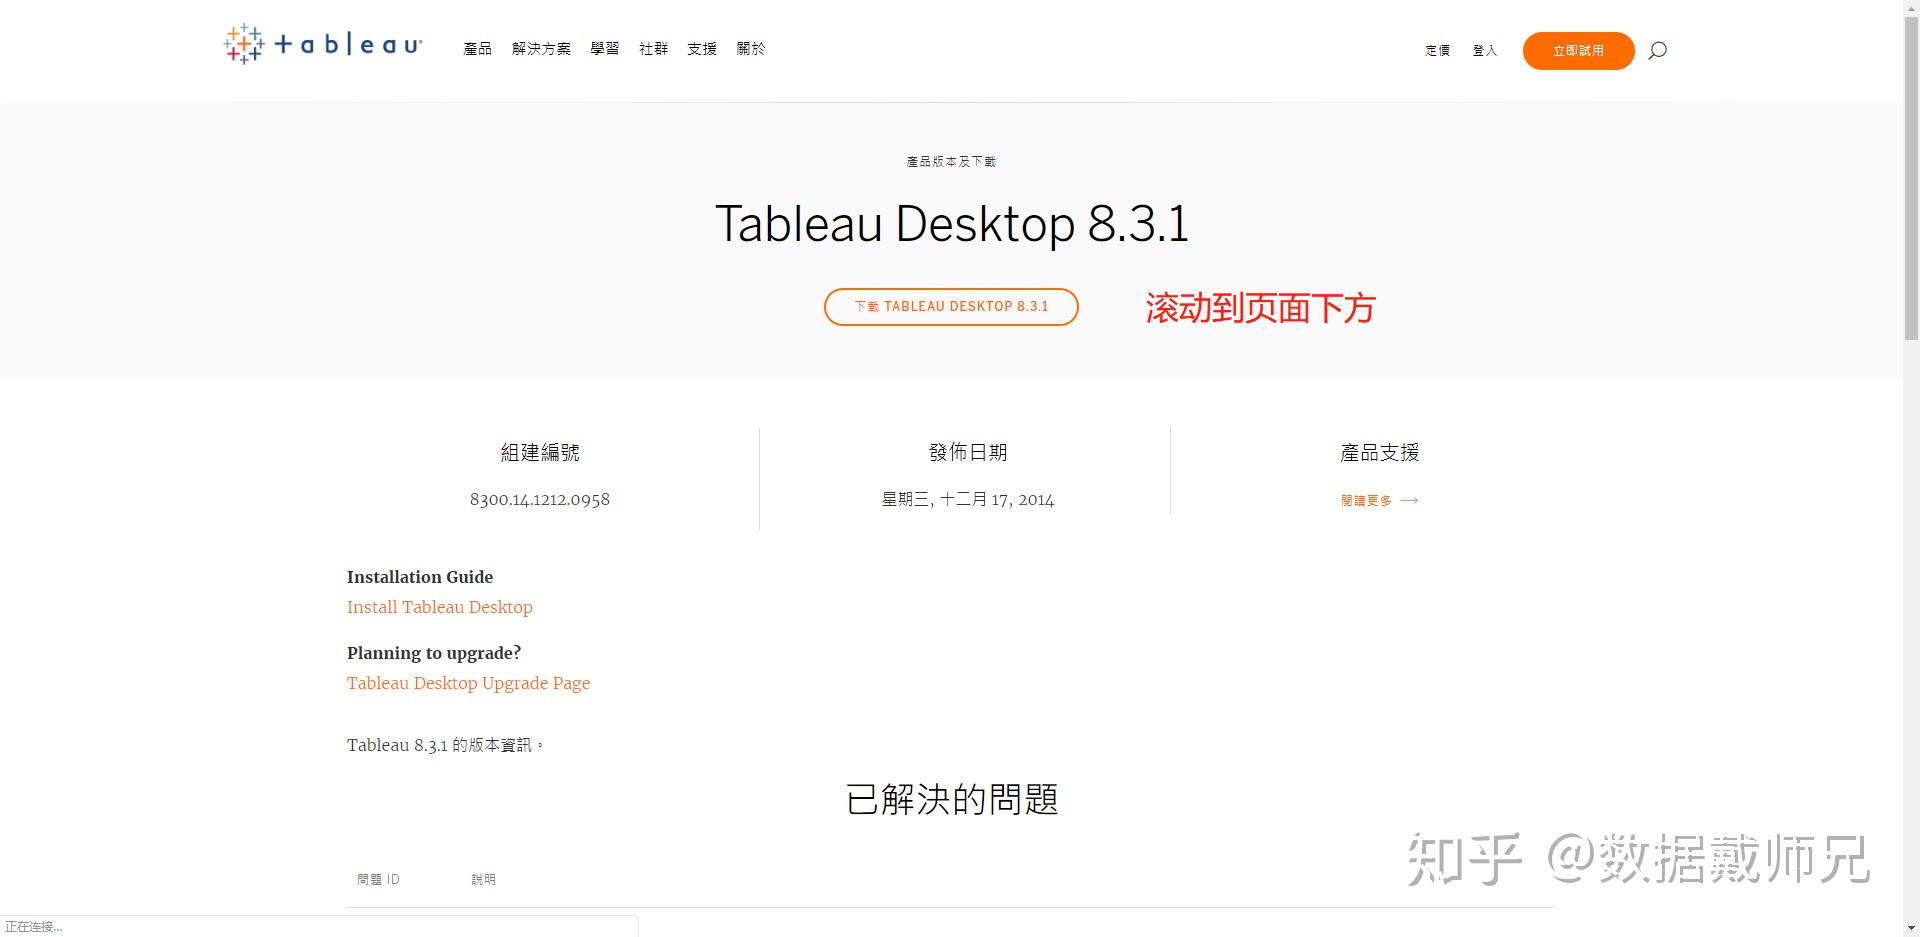Click the 說明 column header
The image size is (1920, 937).
pyautogui.click(x=483, y=879)
